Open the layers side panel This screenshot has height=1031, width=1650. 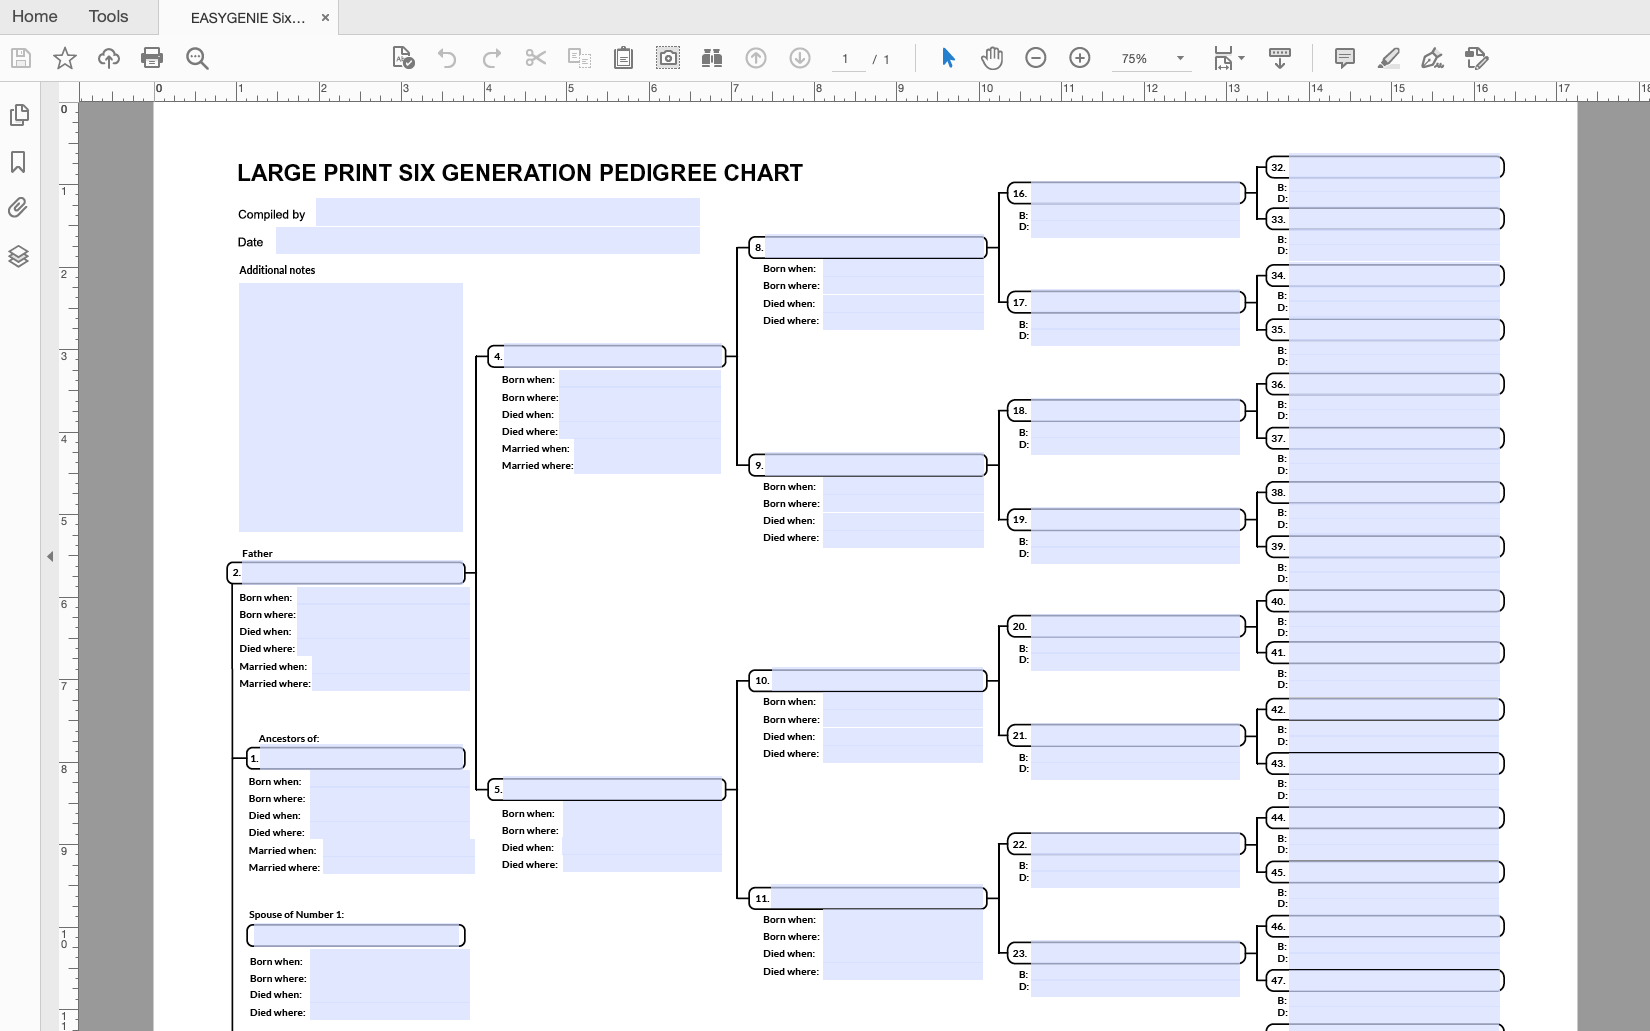click(x=18, y=256)
